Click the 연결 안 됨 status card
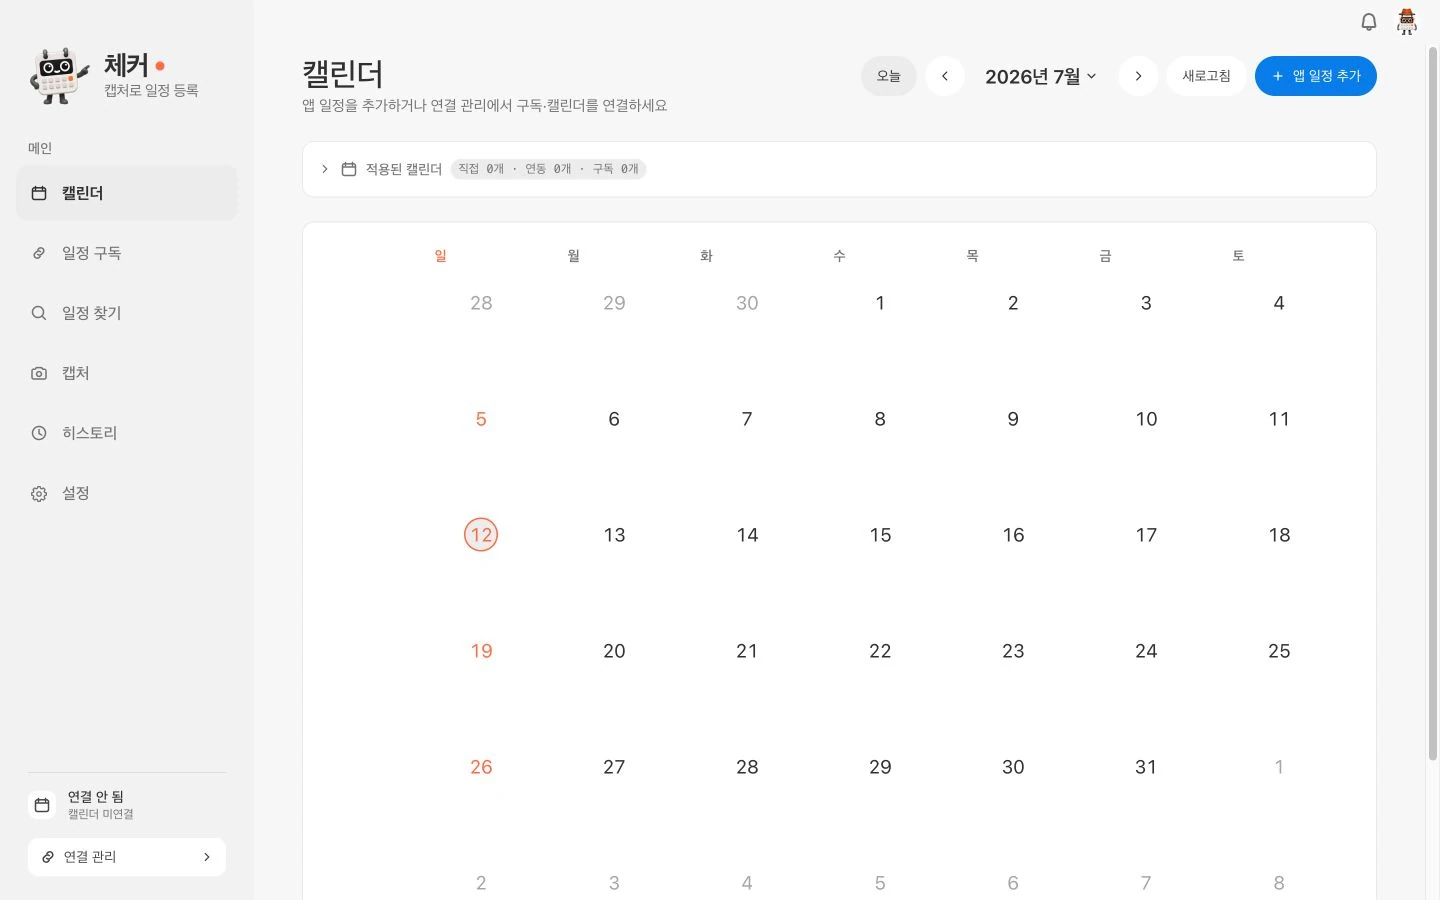The image size is (1440, 900). tap(127, 805)
